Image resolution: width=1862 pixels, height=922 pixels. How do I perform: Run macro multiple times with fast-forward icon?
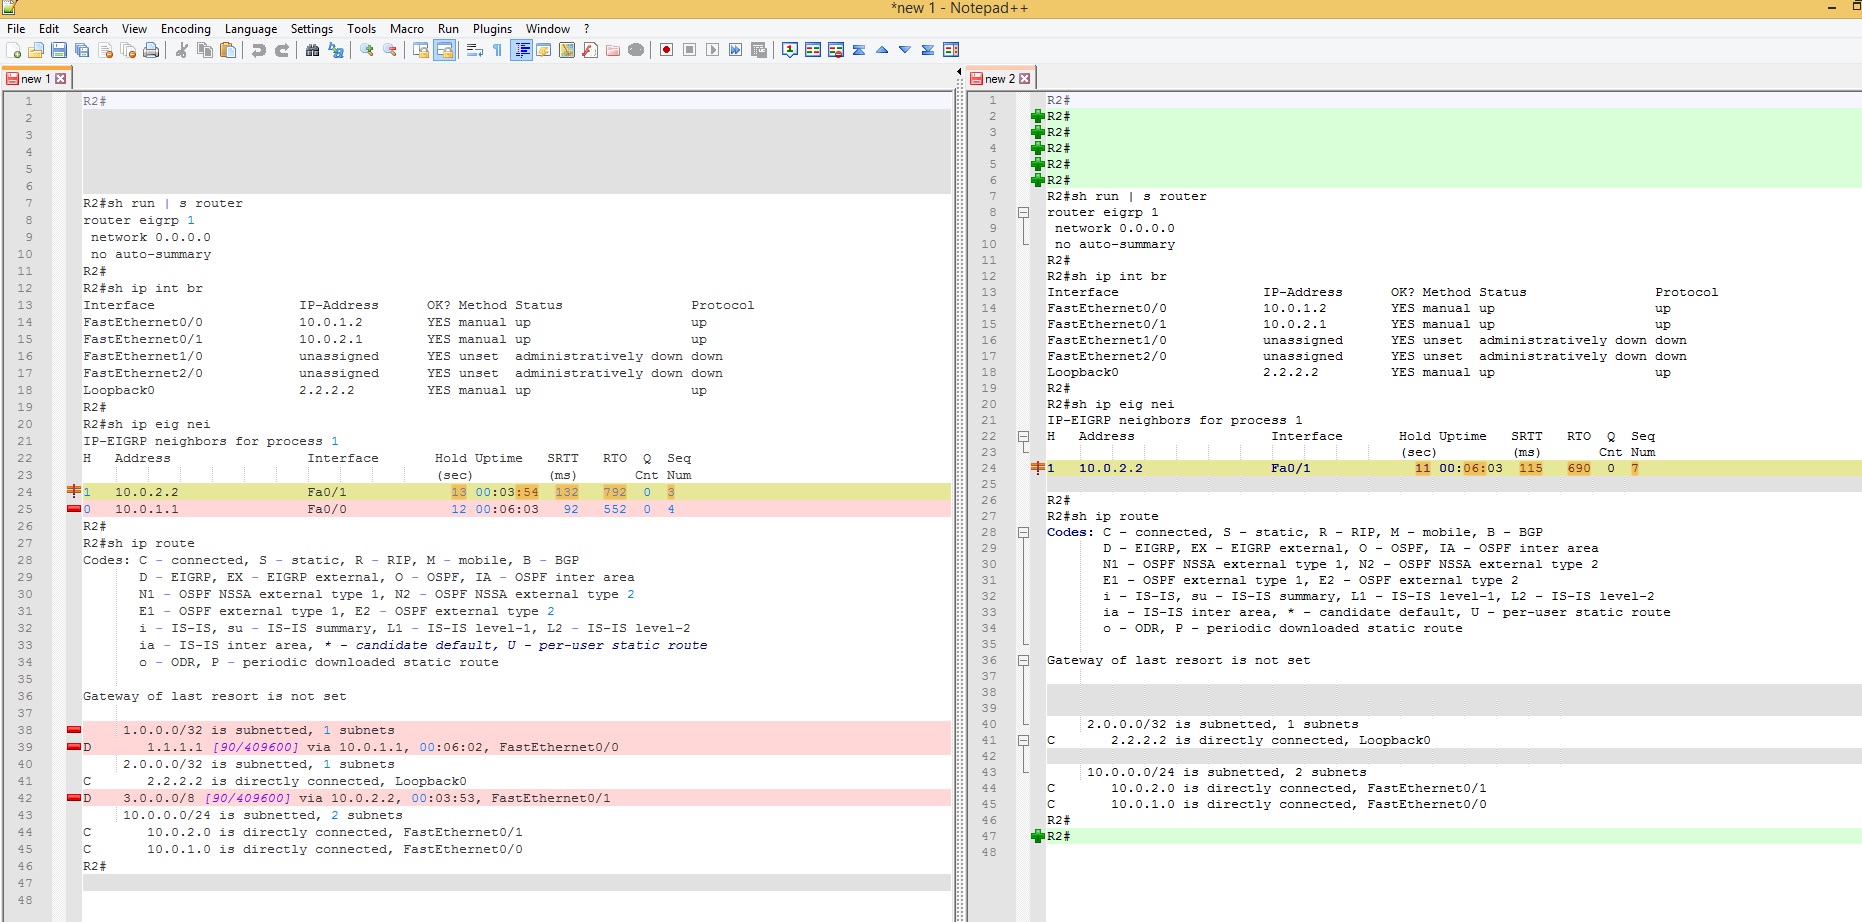tap(736, 50)
